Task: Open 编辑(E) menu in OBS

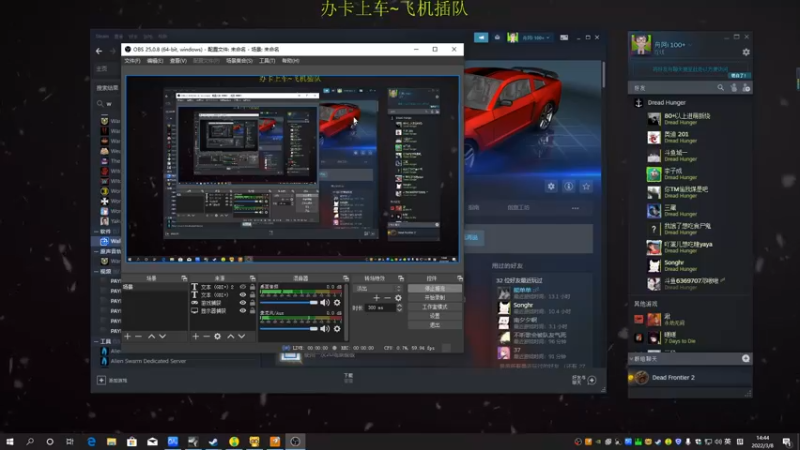Action: pyautogui.click(x=155, y=61)
